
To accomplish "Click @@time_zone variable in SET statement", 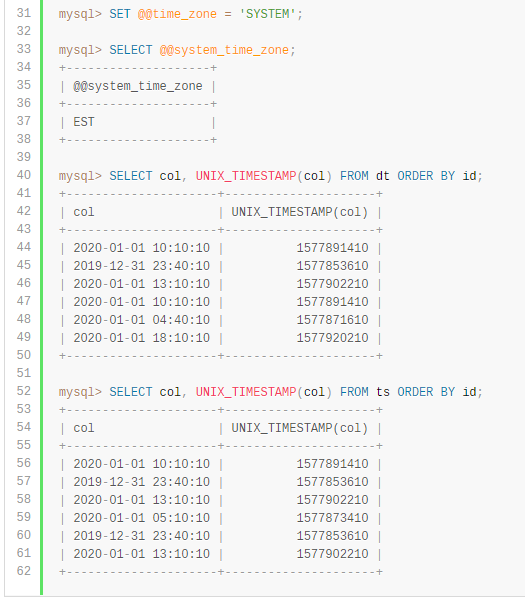I will point(177,14).
